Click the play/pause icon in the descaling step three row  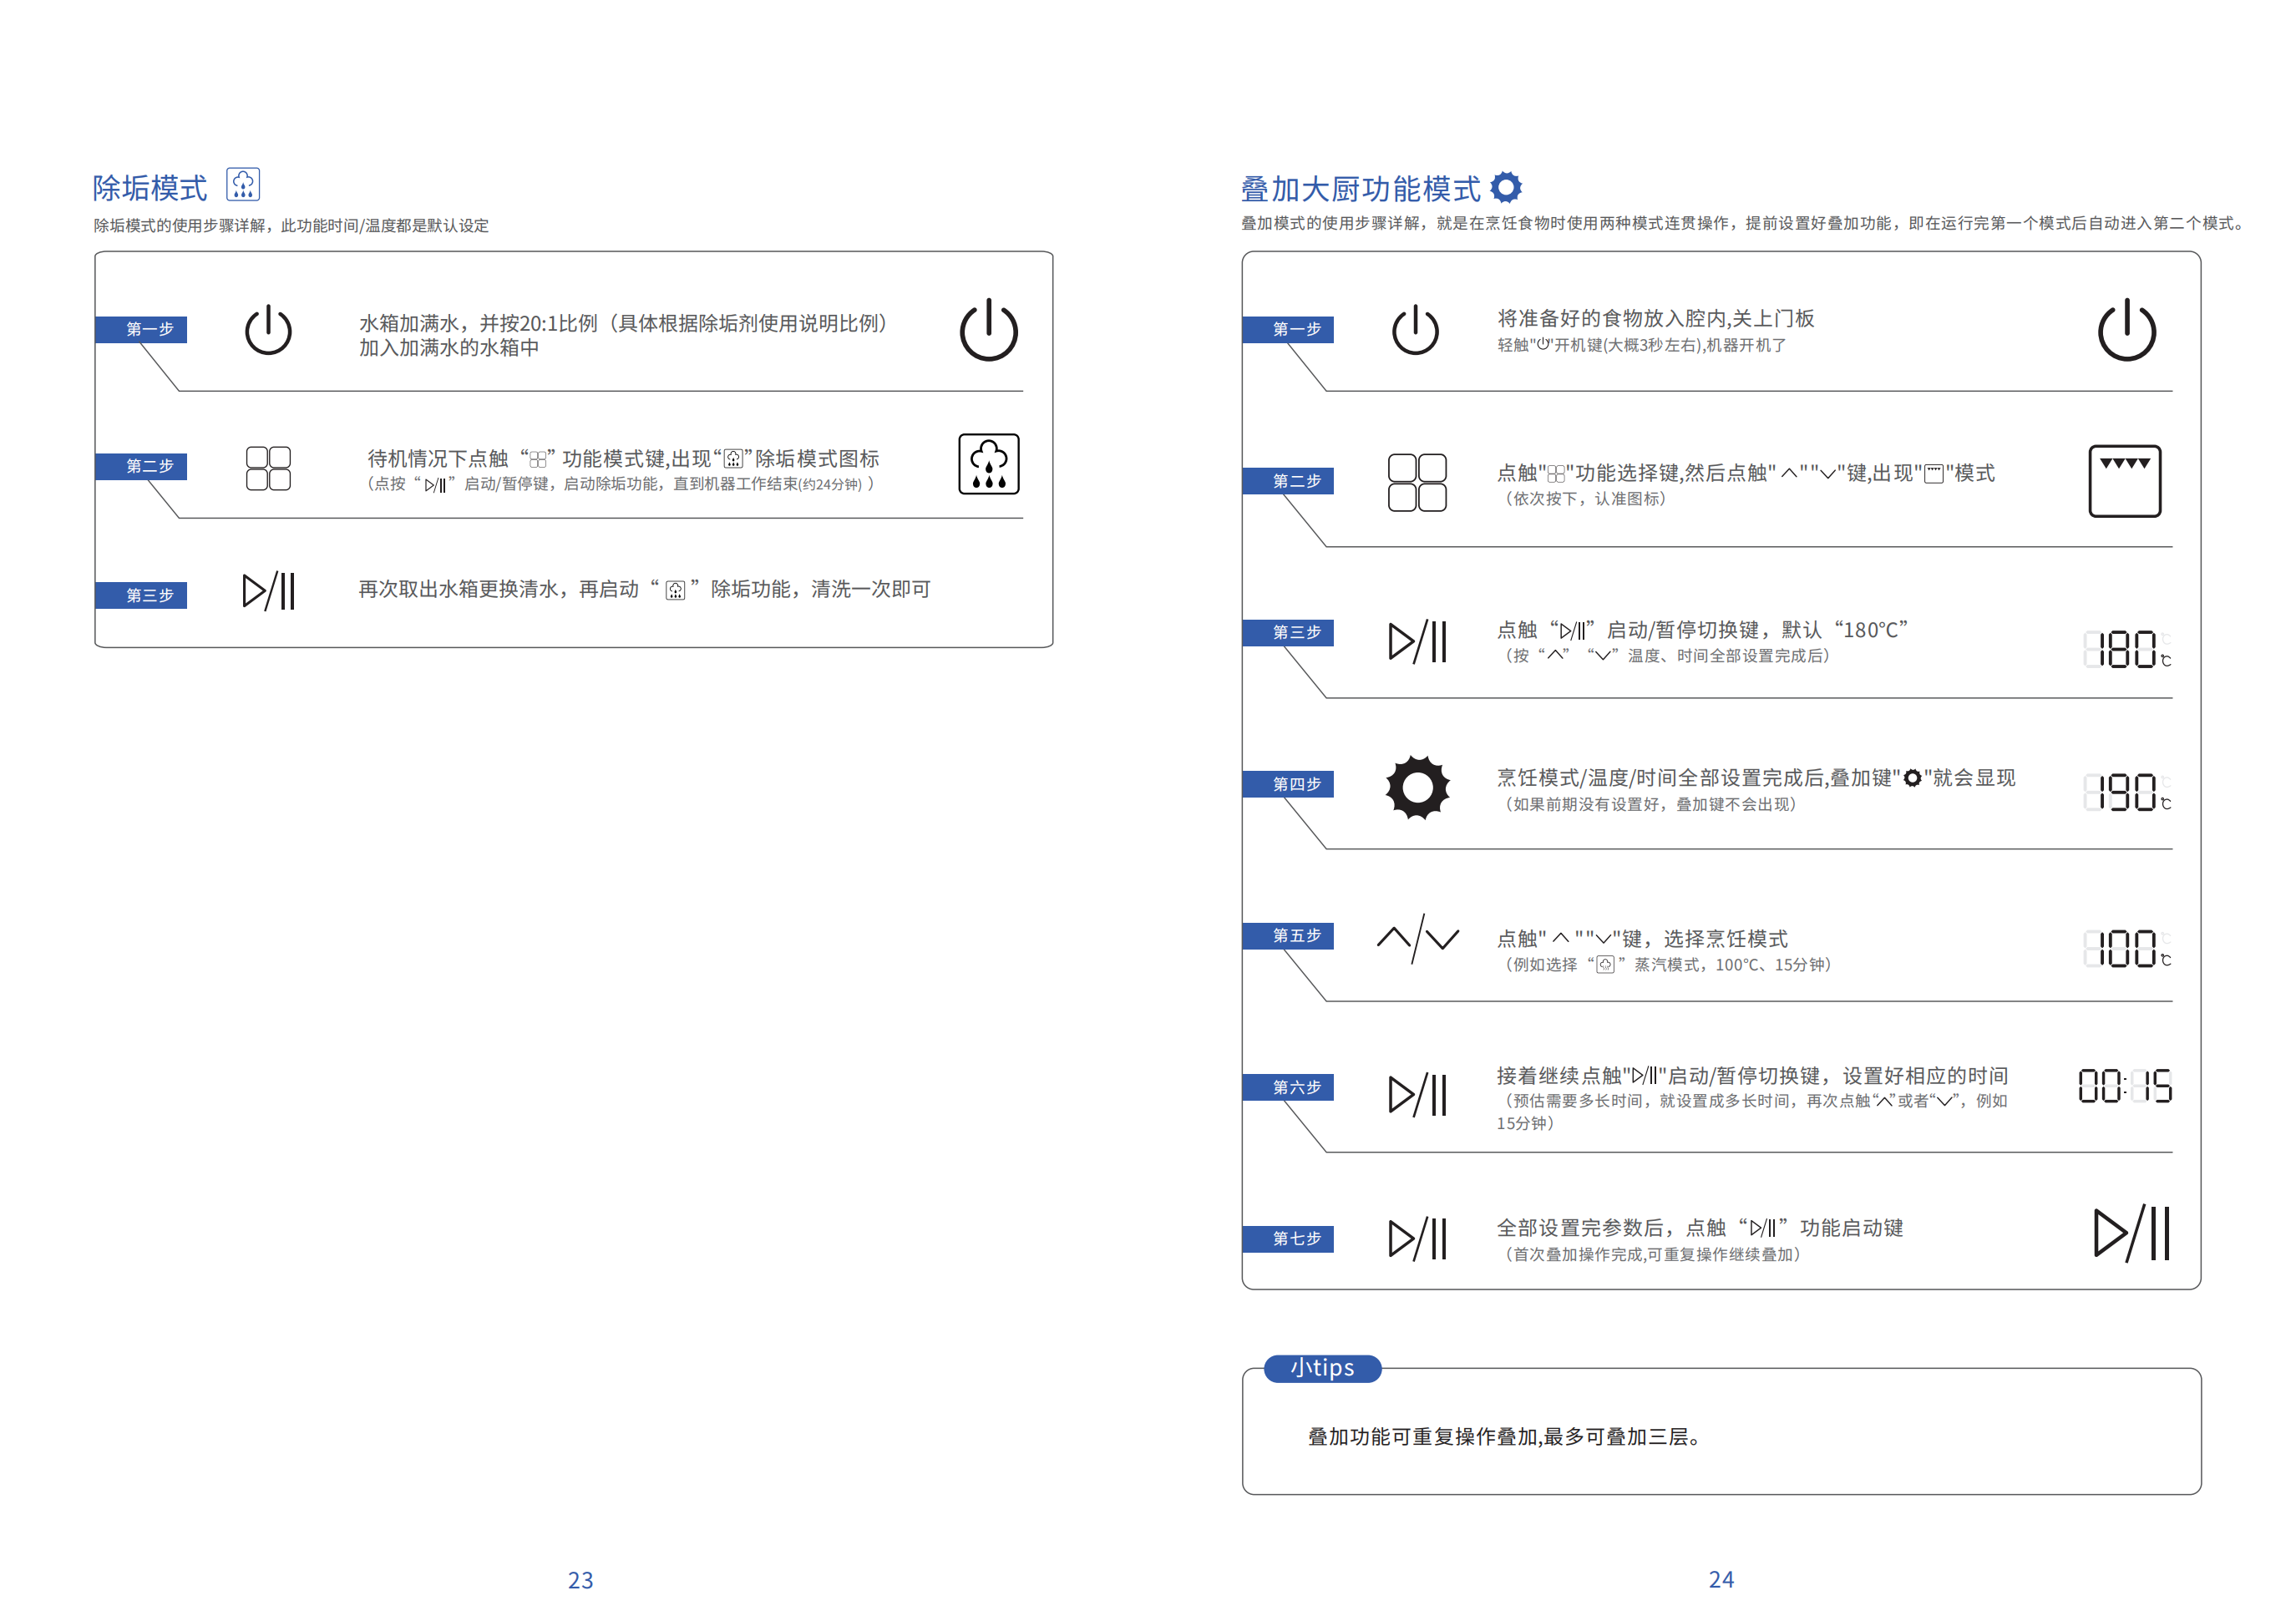268,591
